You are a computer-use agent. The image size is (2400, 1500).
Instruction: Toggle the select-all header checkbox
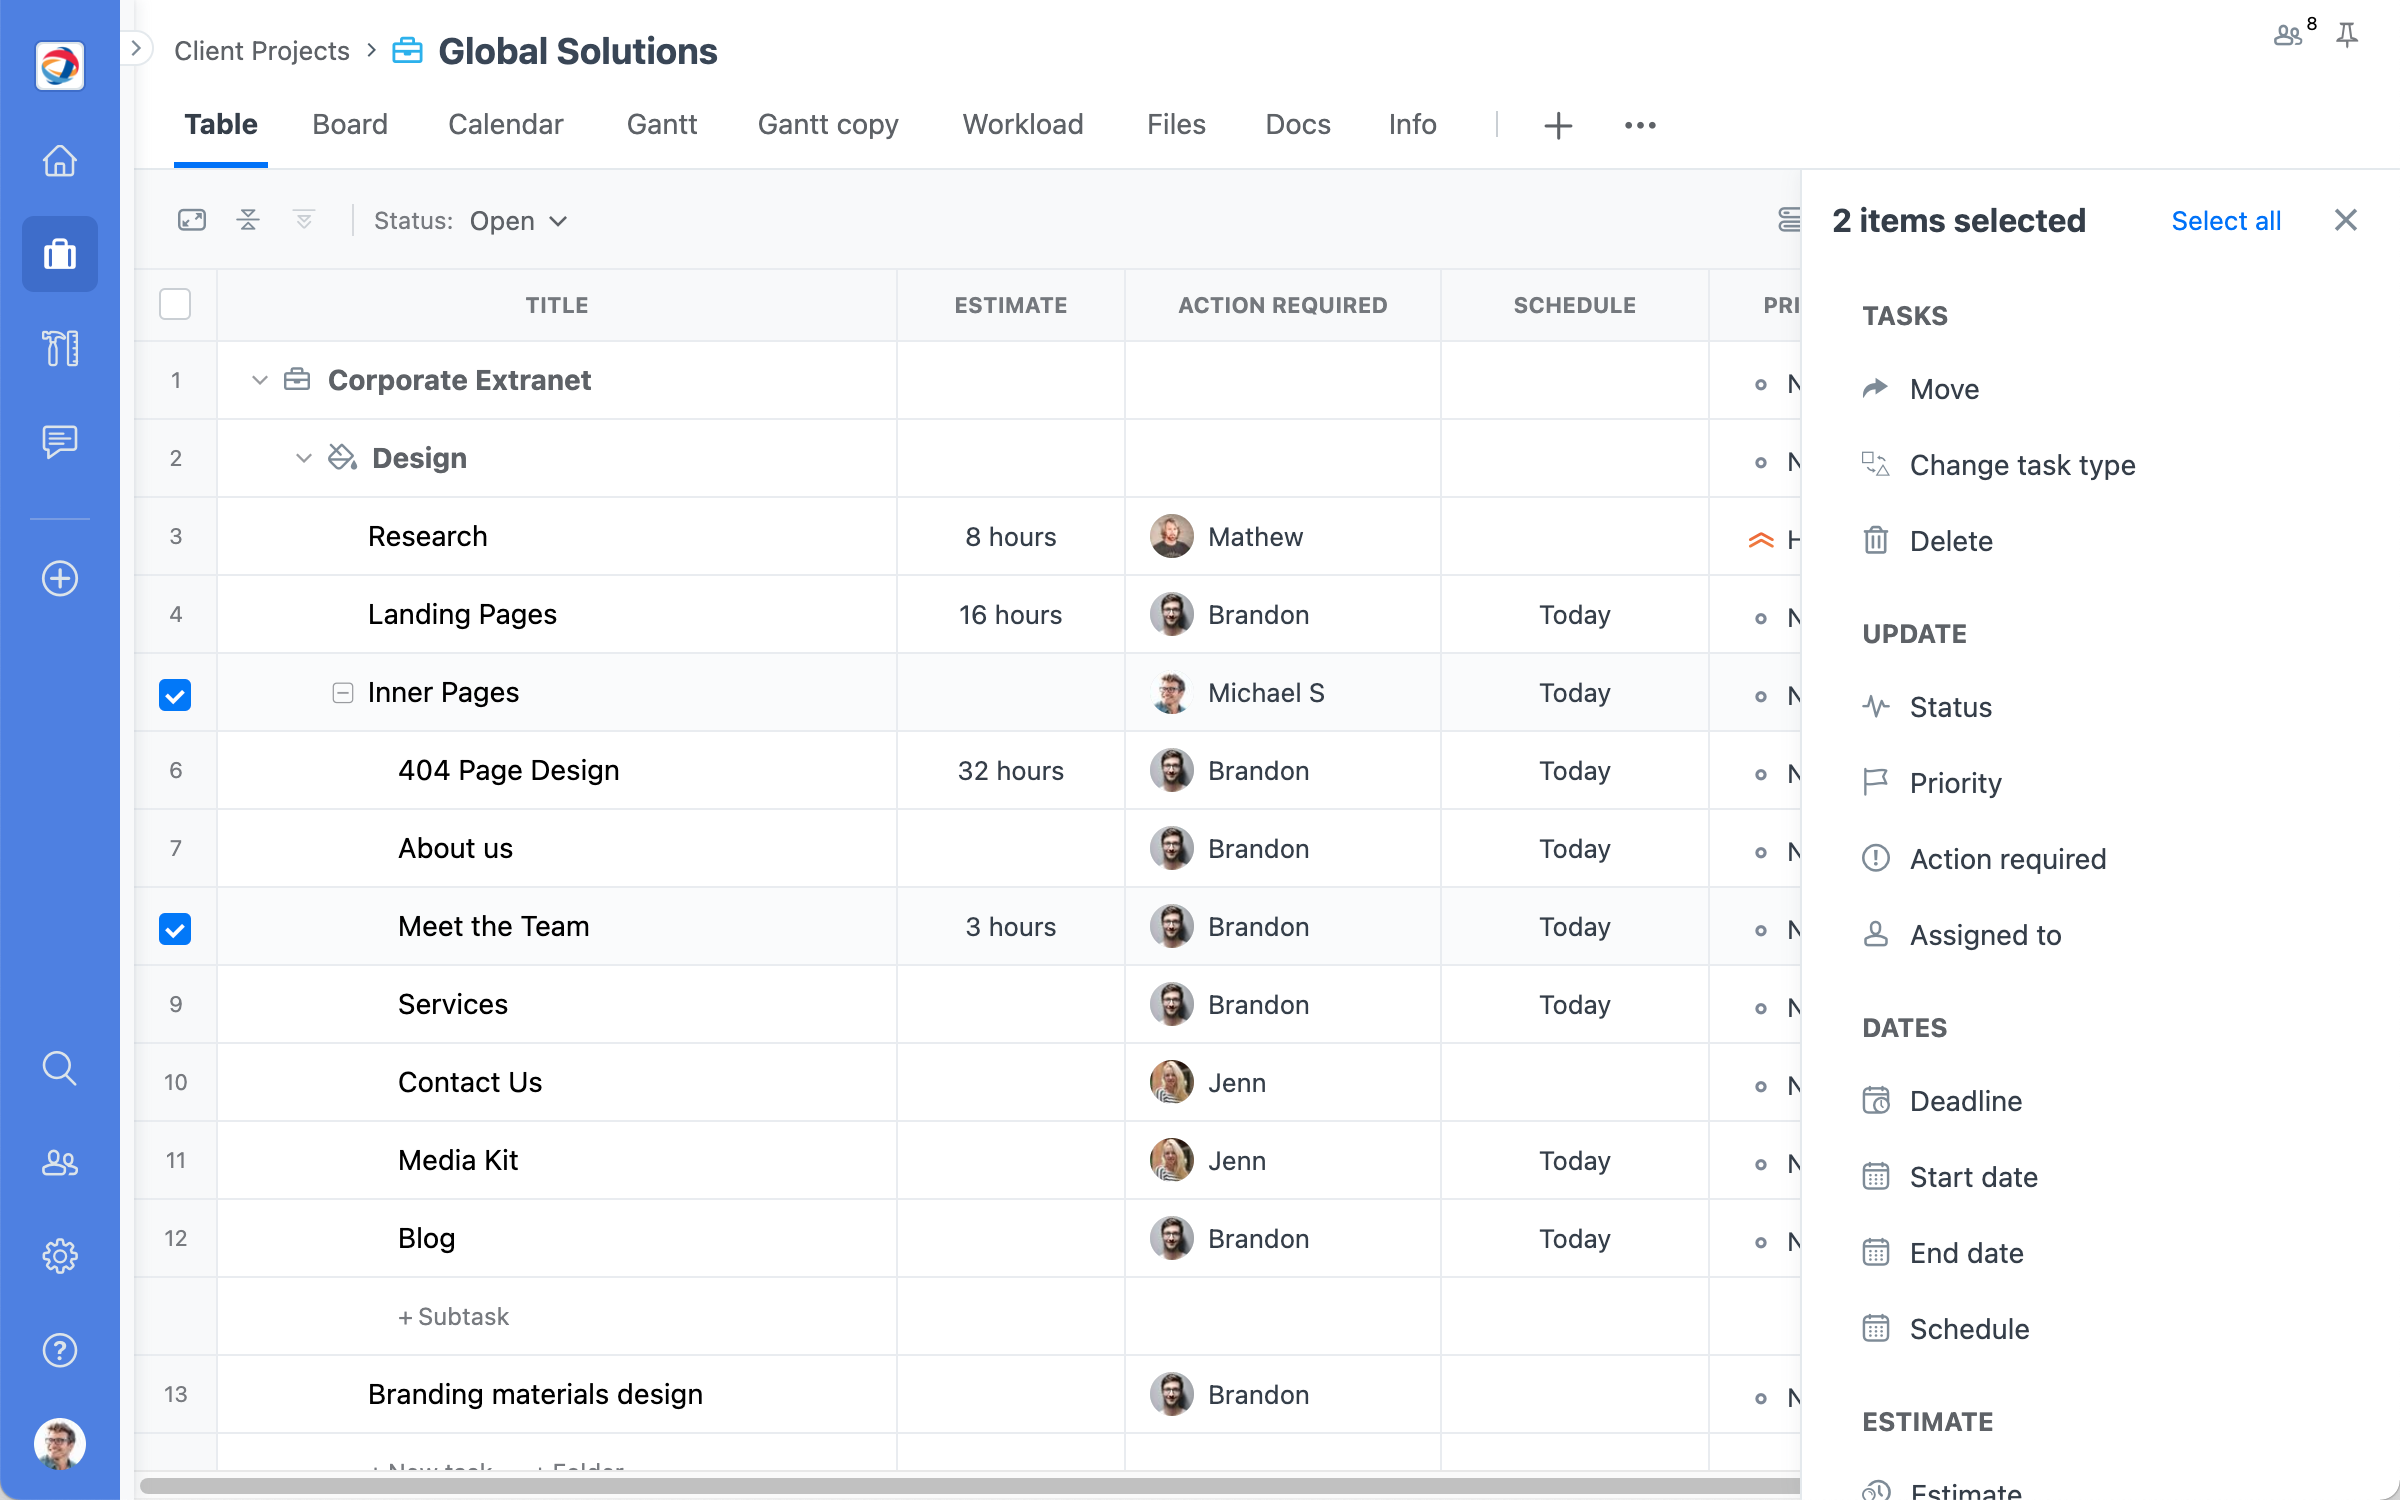tap(175, 304)
